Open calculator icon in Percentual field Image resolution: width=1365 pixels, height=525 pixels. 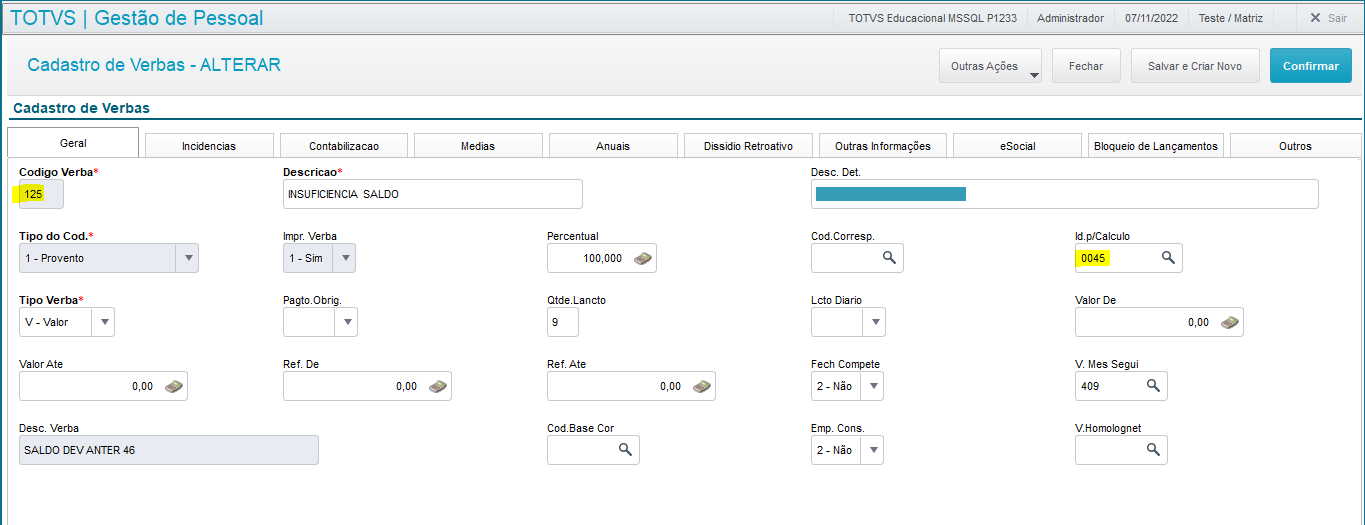click(x=643, y=258)
